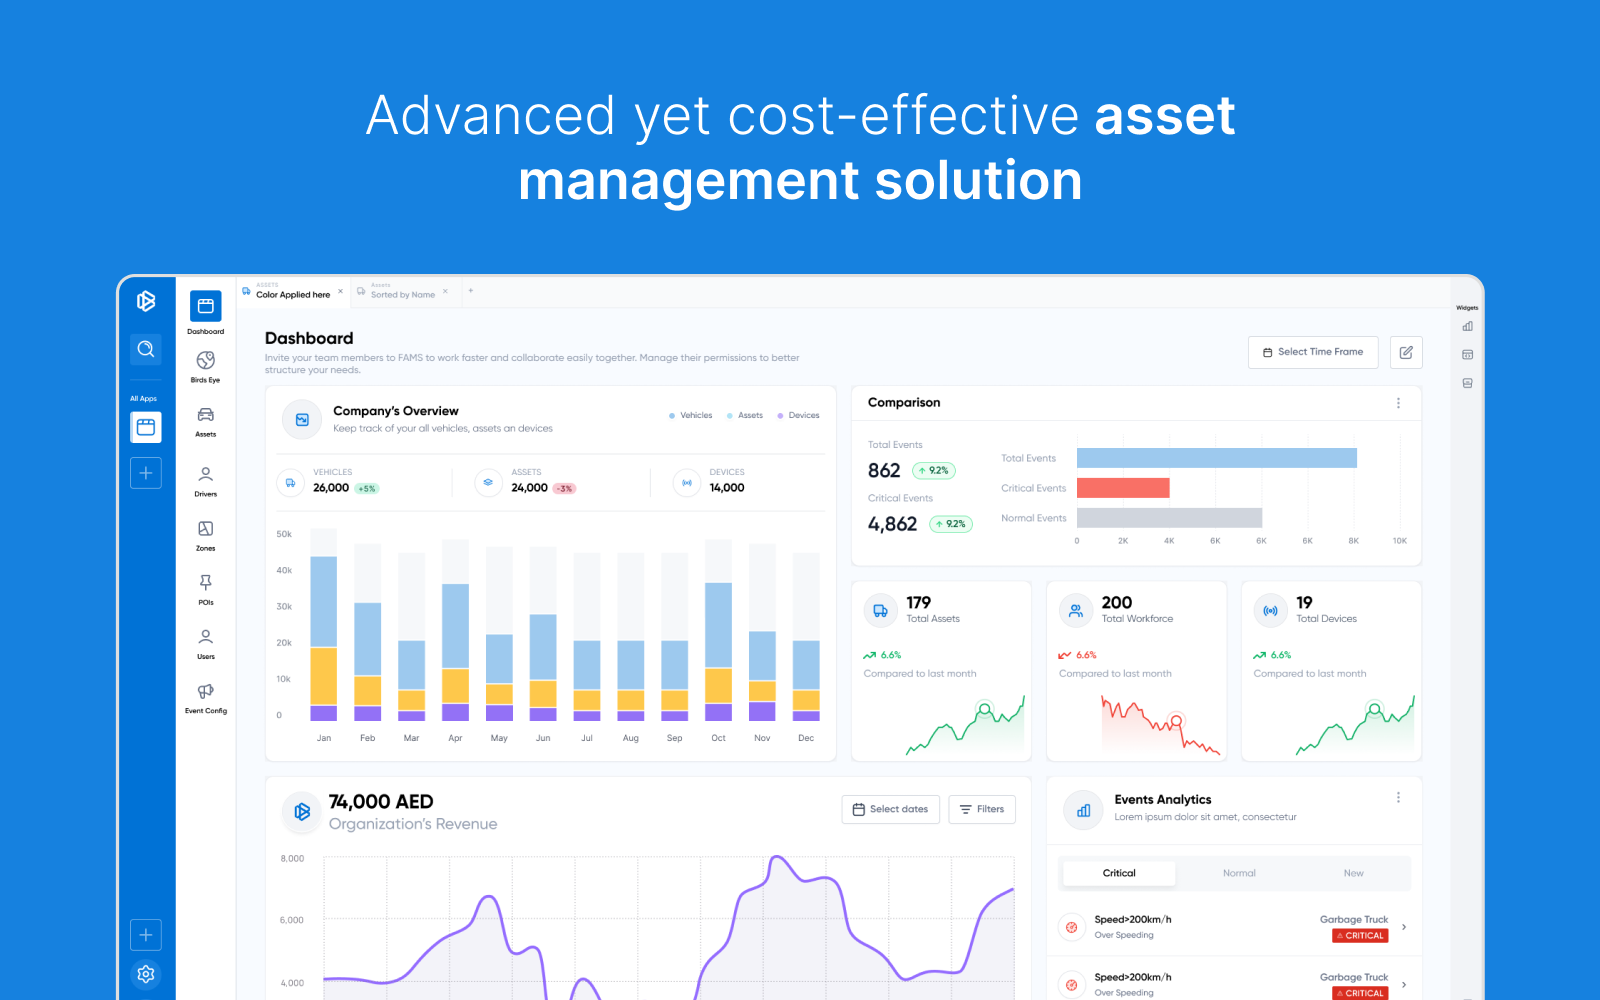1600x1000 pixels.
Task: Select the Normal events tab
Action: coord(1238,873)
